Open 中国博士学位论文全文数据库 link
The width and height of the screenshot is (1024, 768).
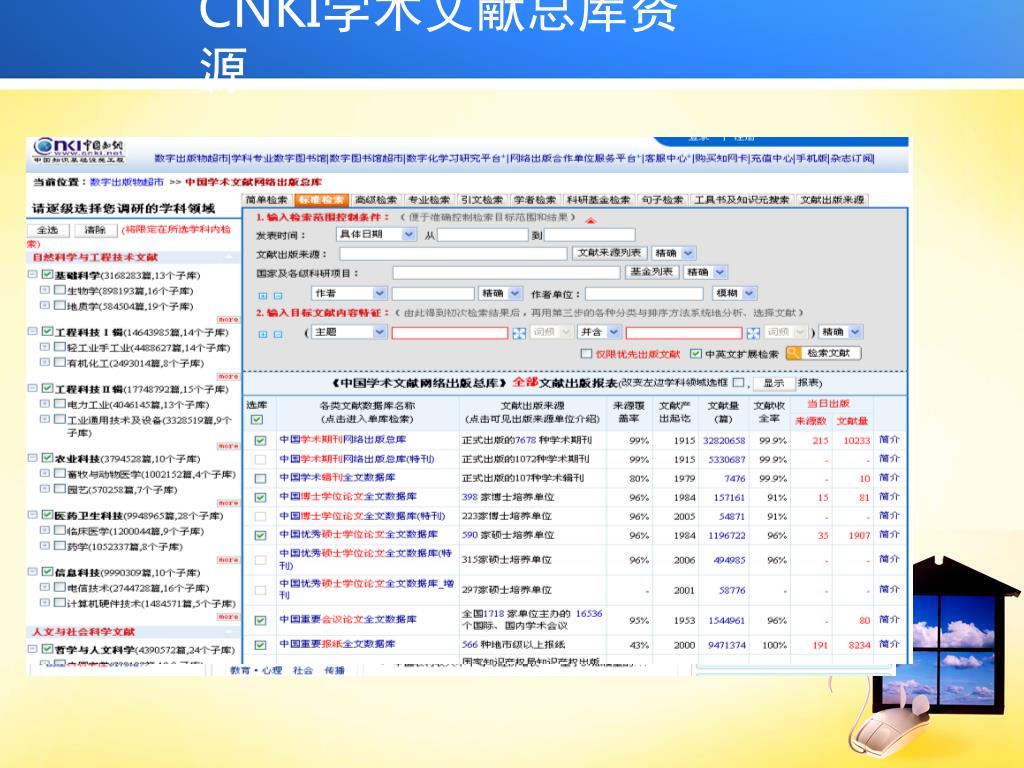[348, 497]
